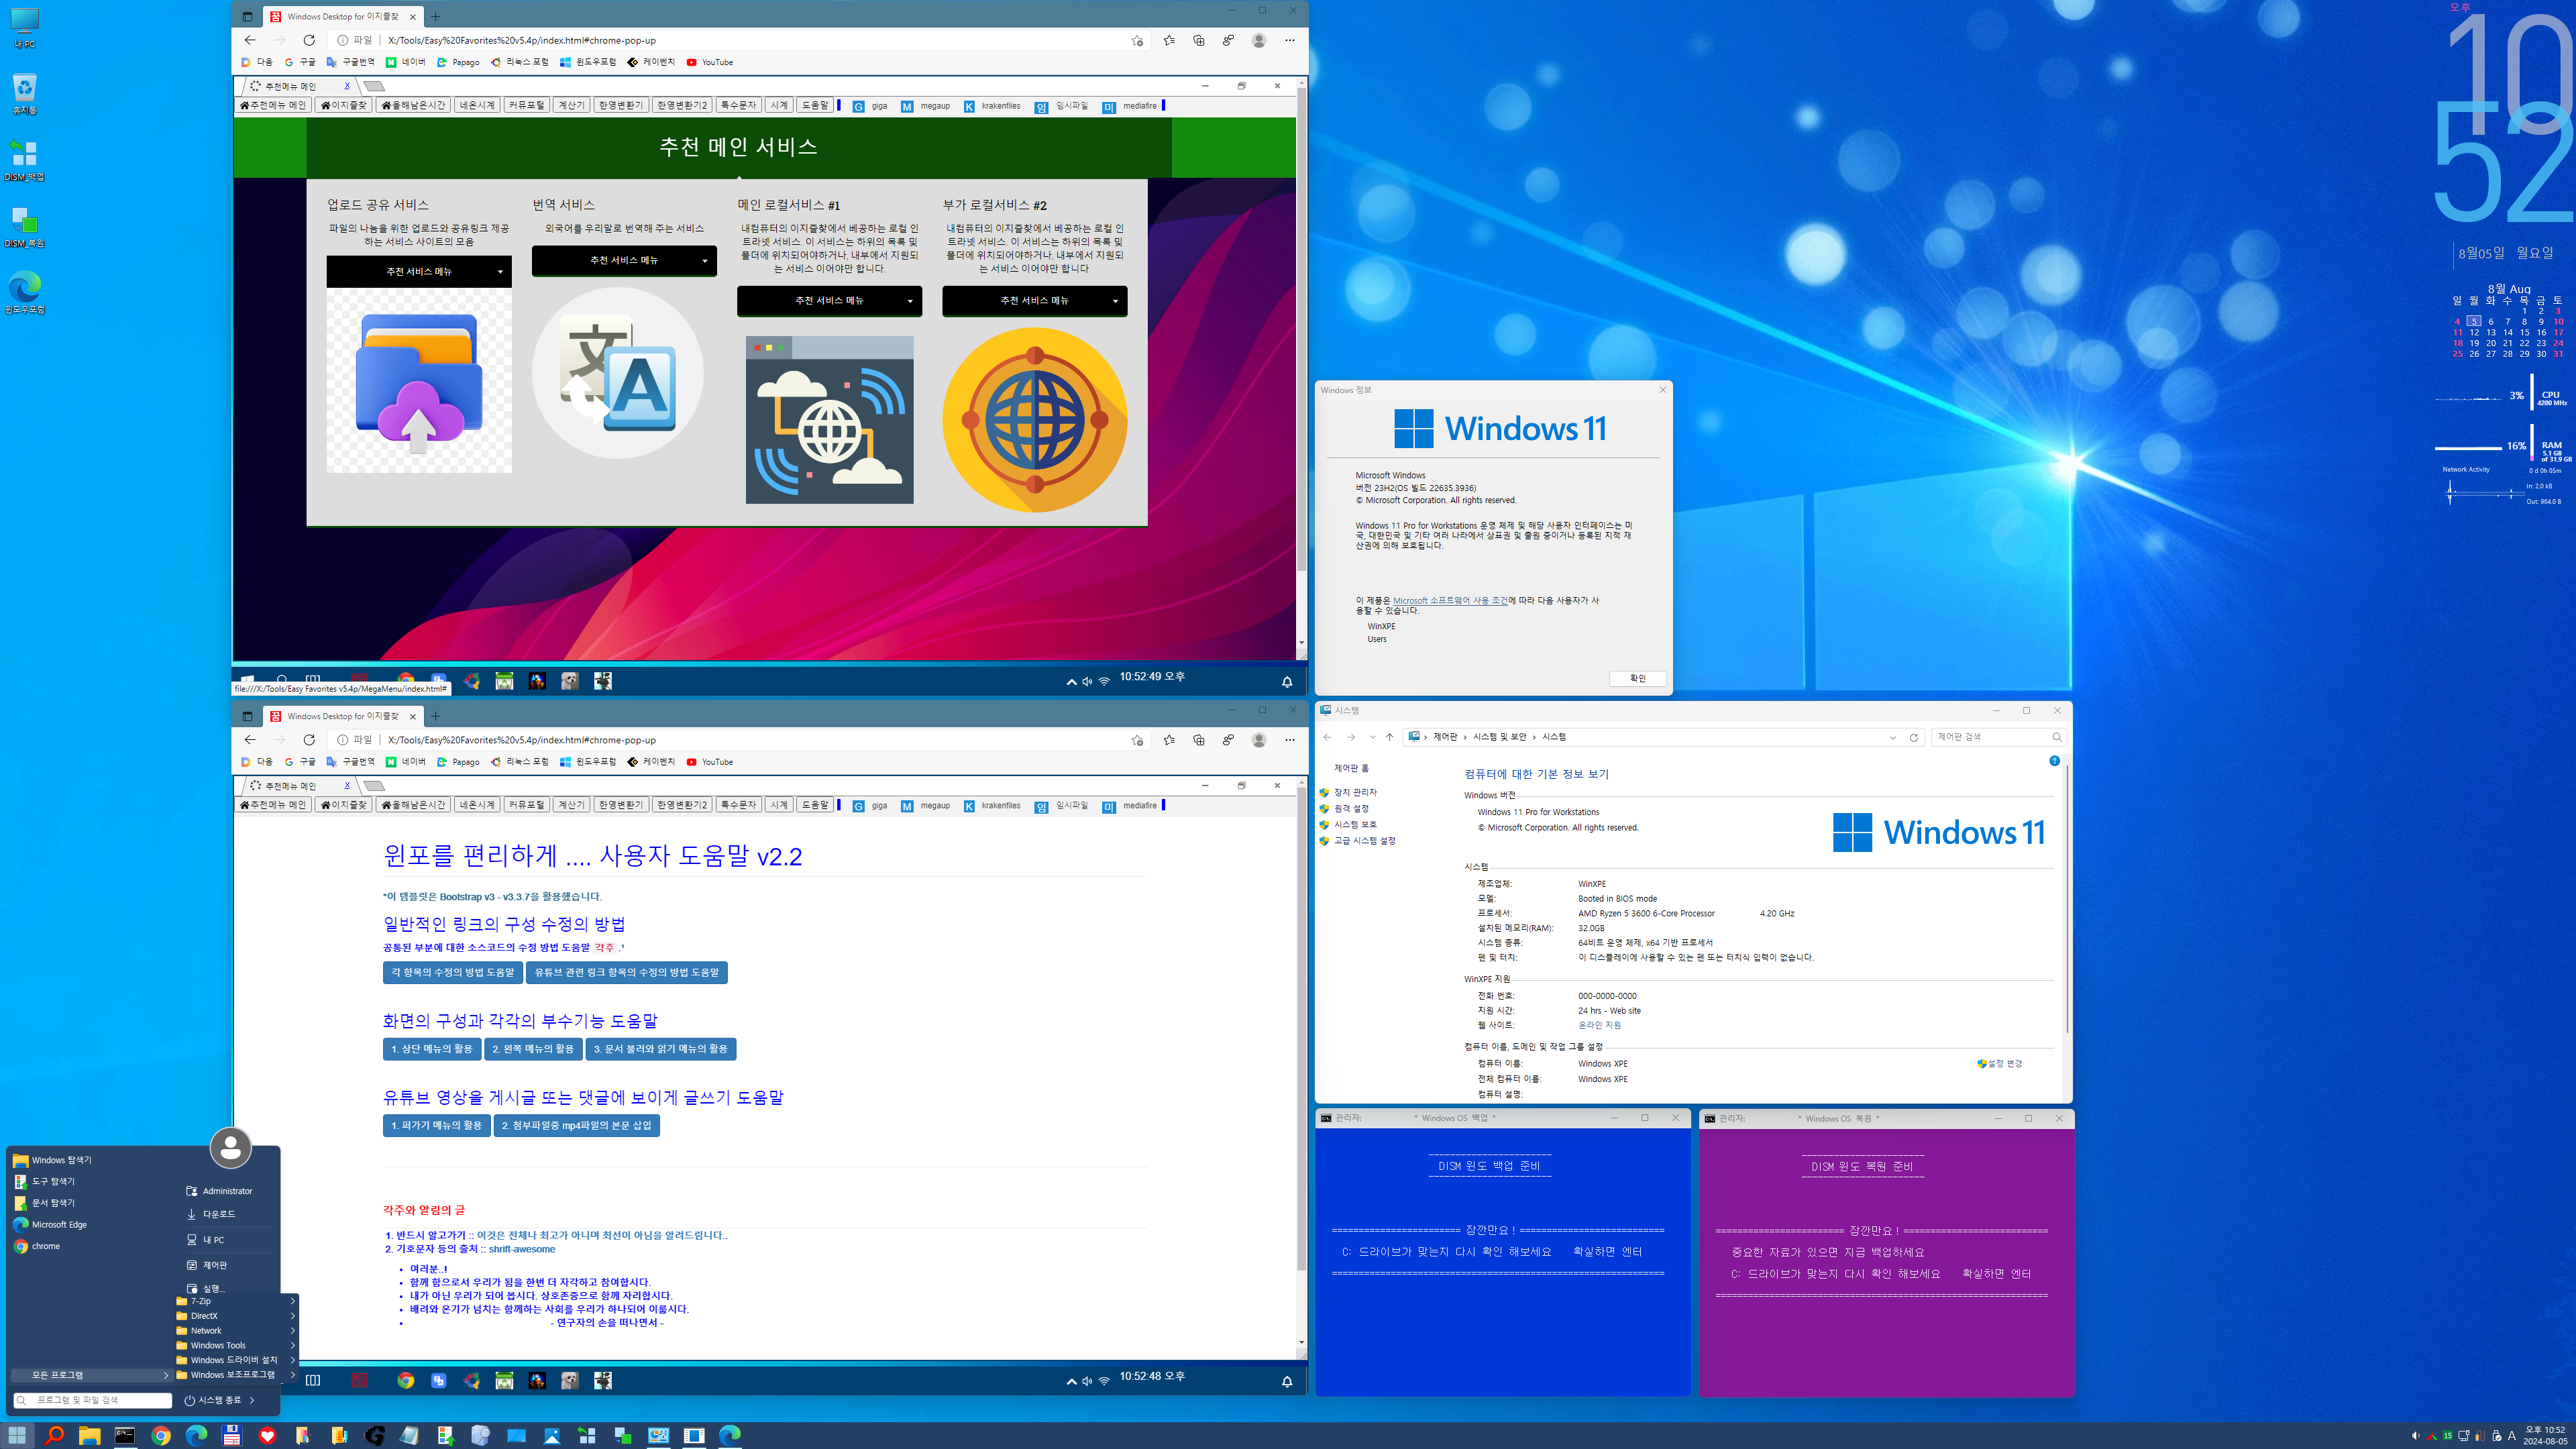Screen dimensions: 2576x1449
Task: Expand the 7-Zip folder submenu
Action: coord(236,1301)
